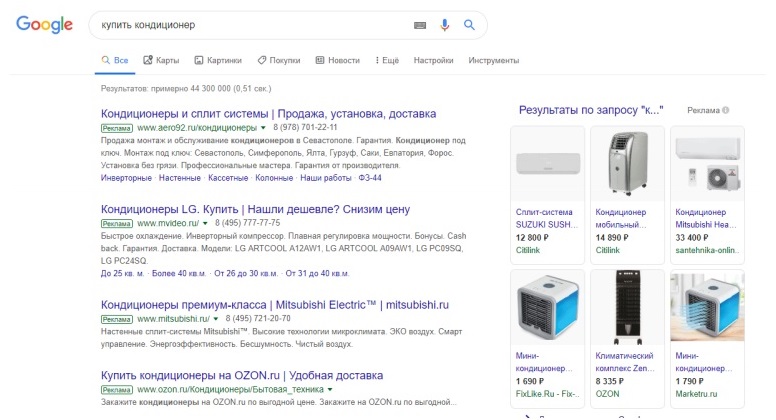This screenshot has height=420, width=776.
Task: Open 'От 31 до 40 кв.м.' sitelink
Action: tap(317, 273)
